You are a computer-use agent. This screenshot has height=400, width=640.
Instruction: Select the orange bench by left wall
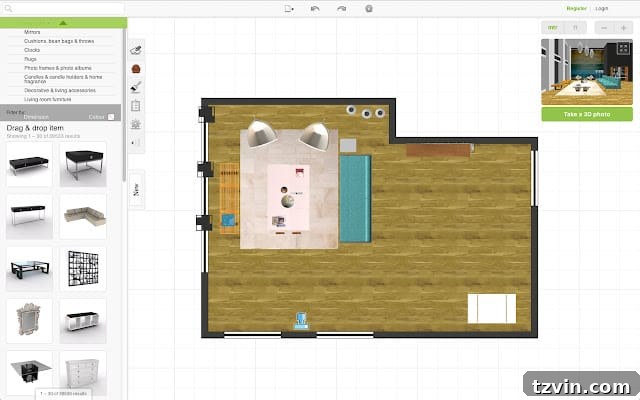point(229,198)
